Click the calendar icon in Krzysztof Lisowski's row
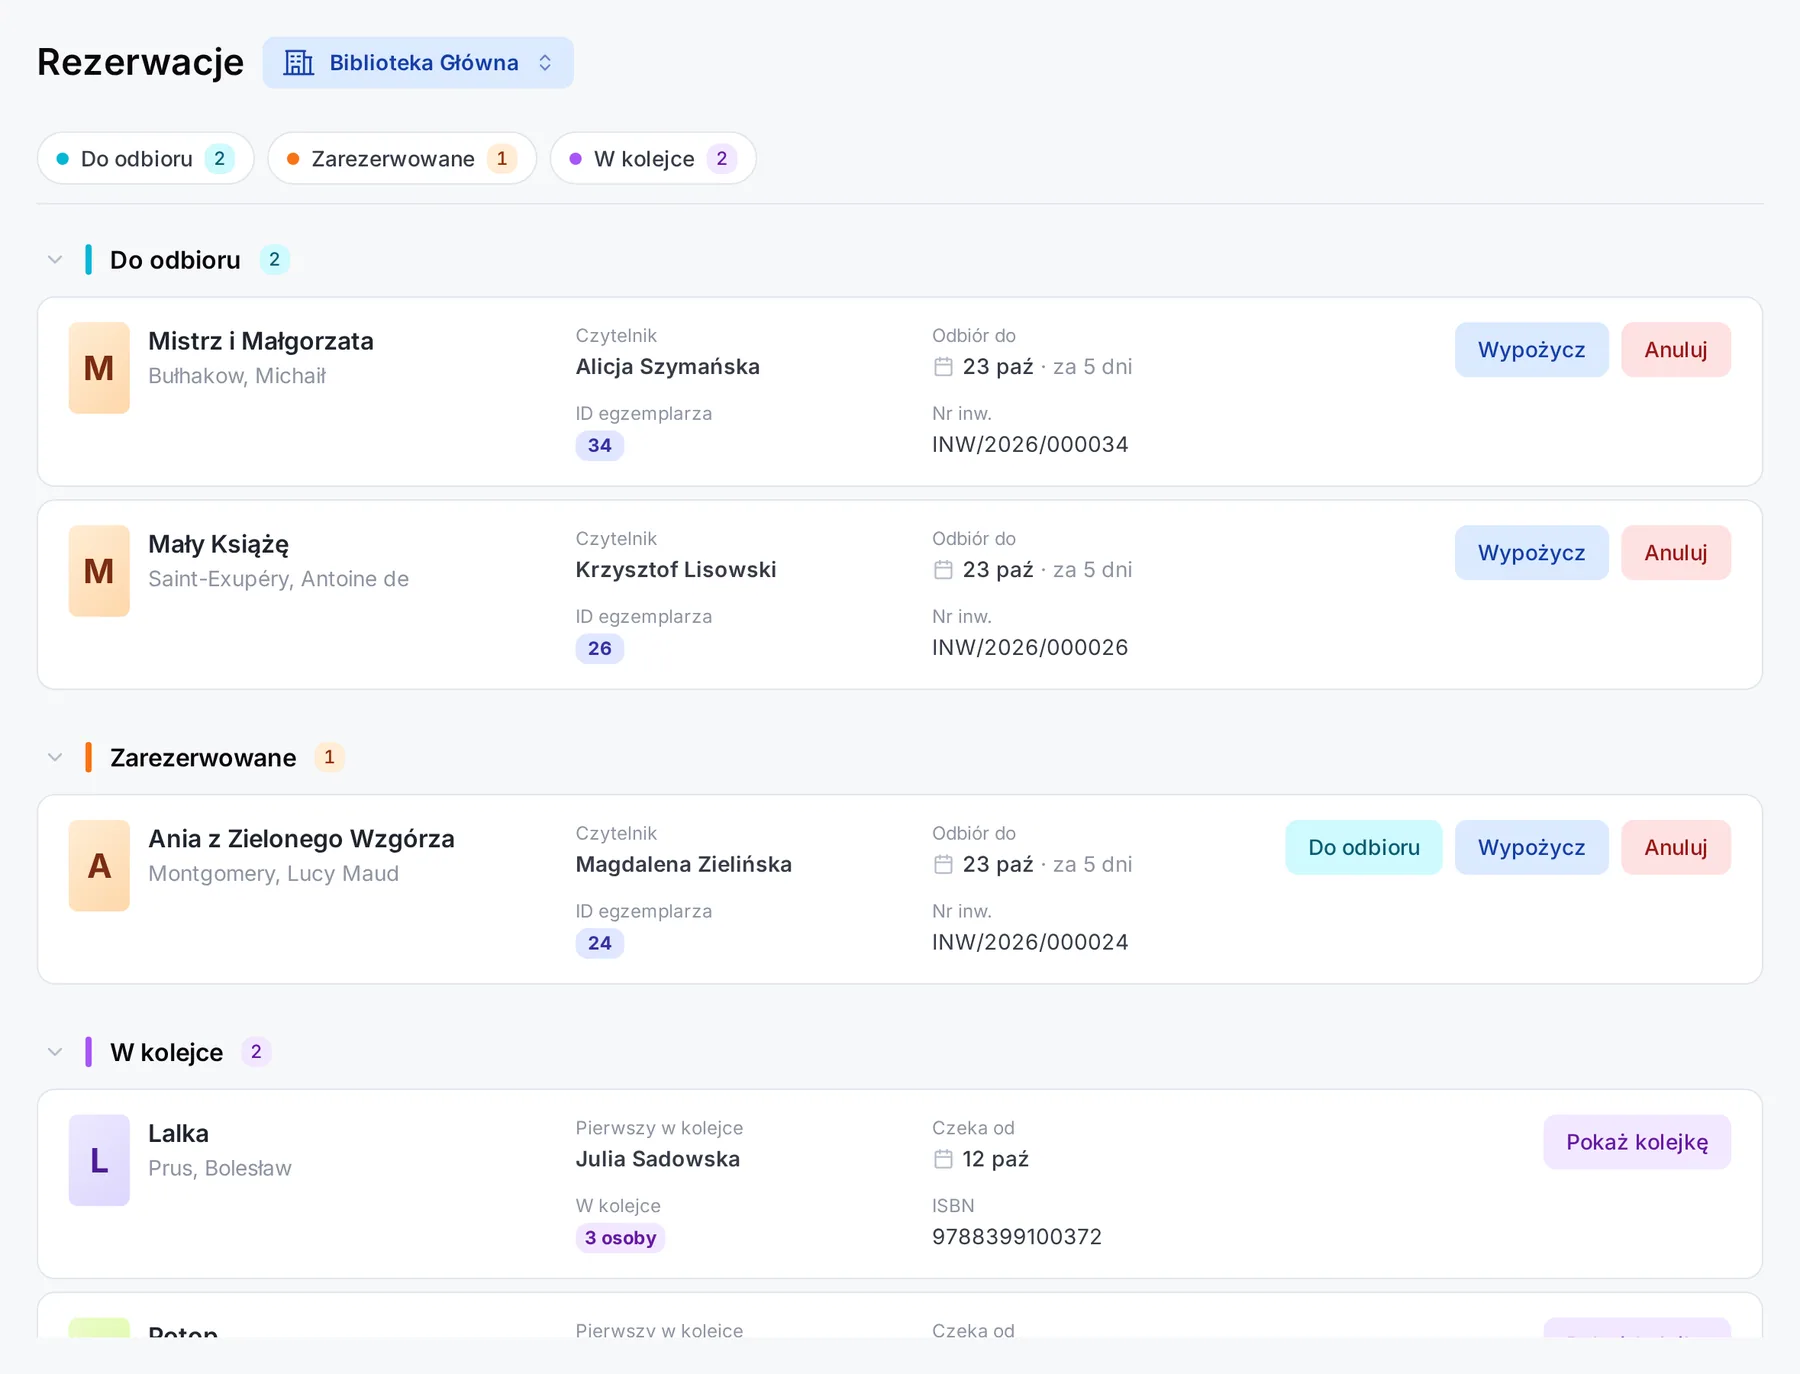This screenshot has width=1800, height=1374. pyautogui.click(x=943, y=570)
